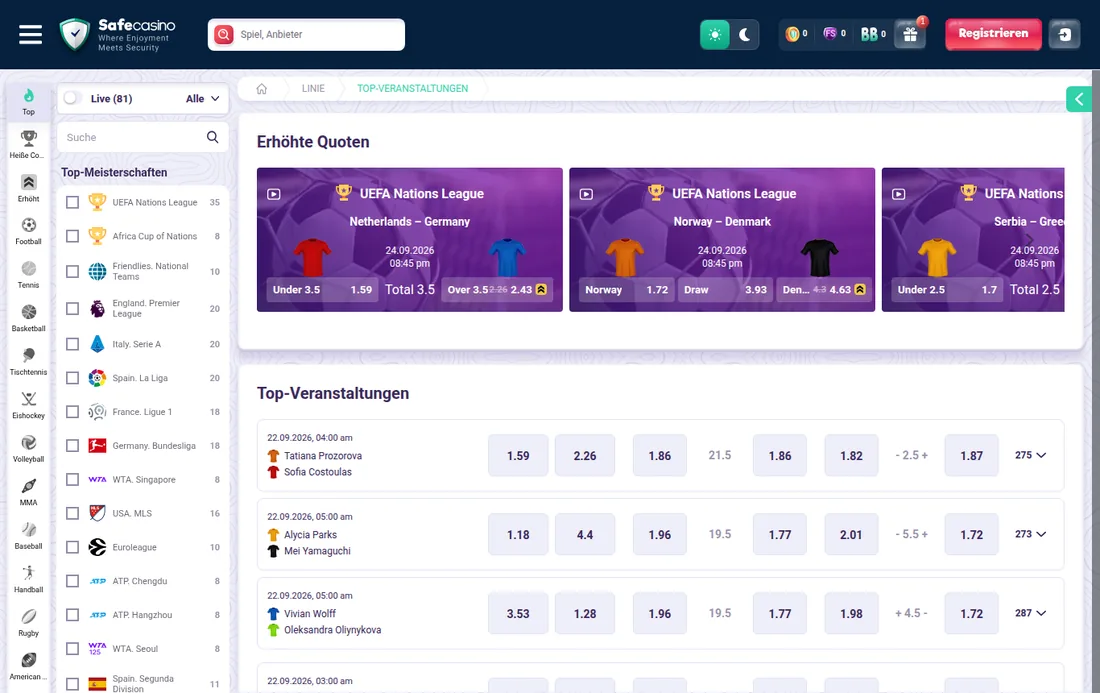The height and width of the screenshot is (693, 1100).
Task: Bet Under 3.5 at 1.59 Netherlands–Germany
Action: (323, 290)
